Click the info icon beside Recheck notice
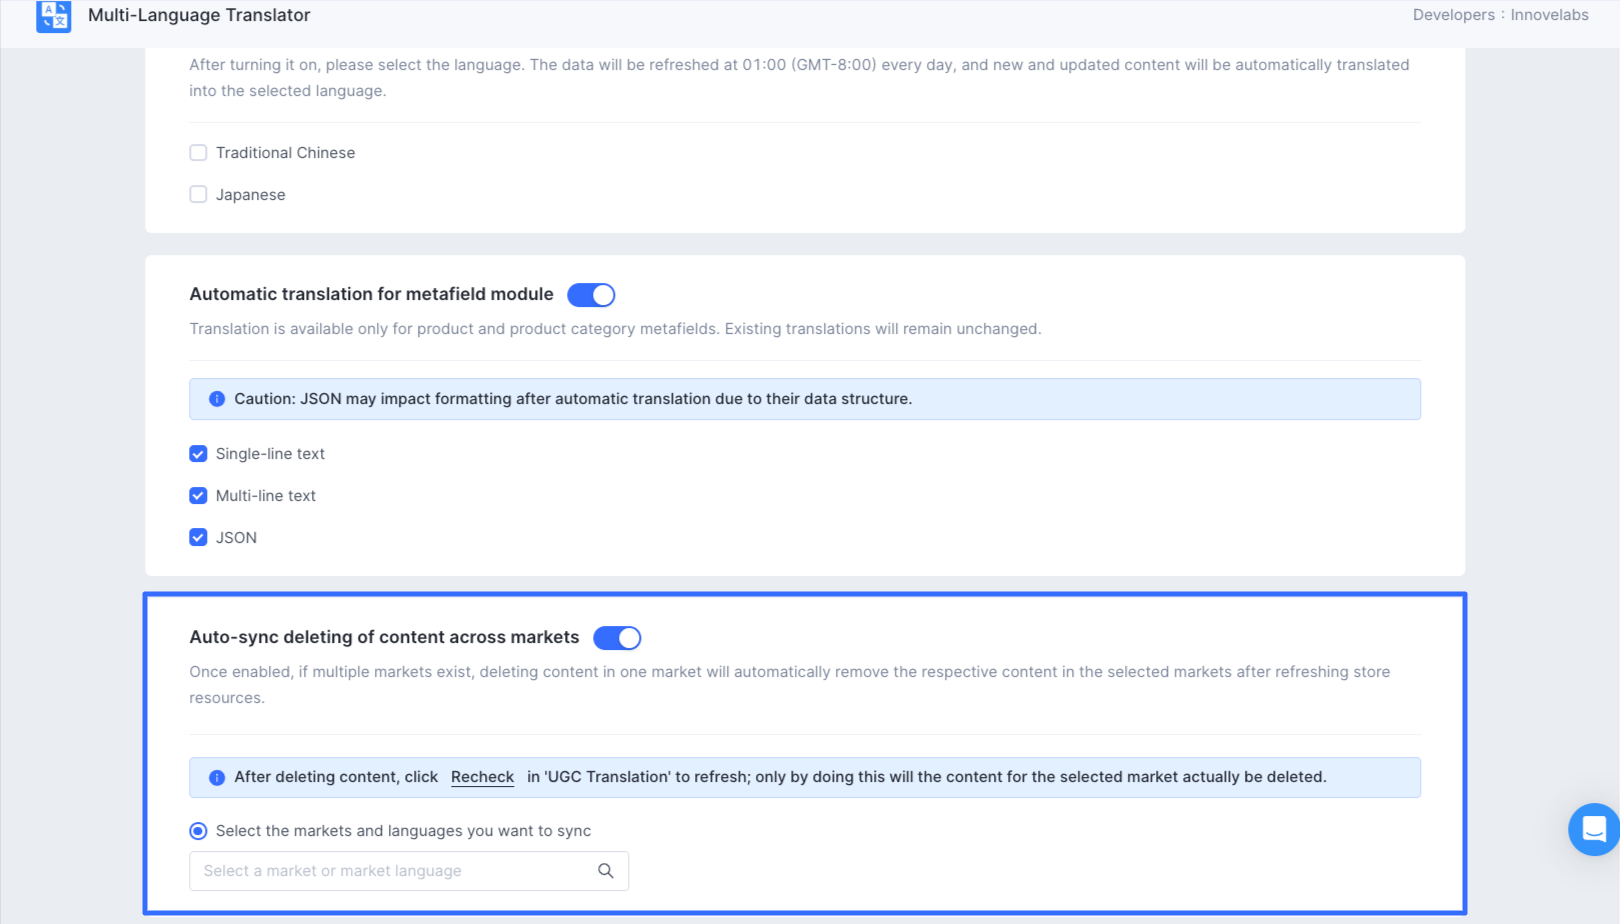The width and height of the screenshot is (1620, 924). (x=217, y=778)
